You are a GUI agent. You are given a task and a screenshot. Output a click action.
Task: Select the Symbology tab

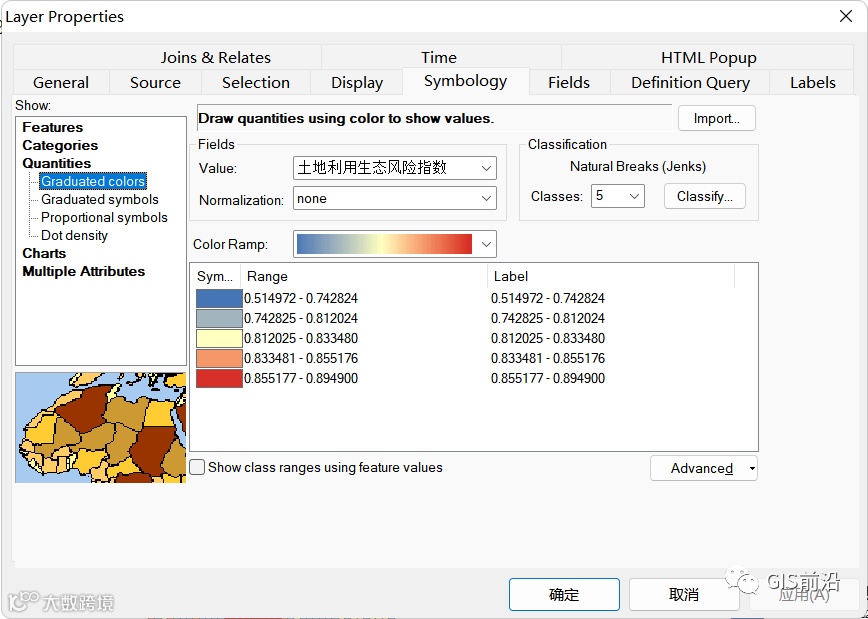pyautogui.click(x=466, y=81)
